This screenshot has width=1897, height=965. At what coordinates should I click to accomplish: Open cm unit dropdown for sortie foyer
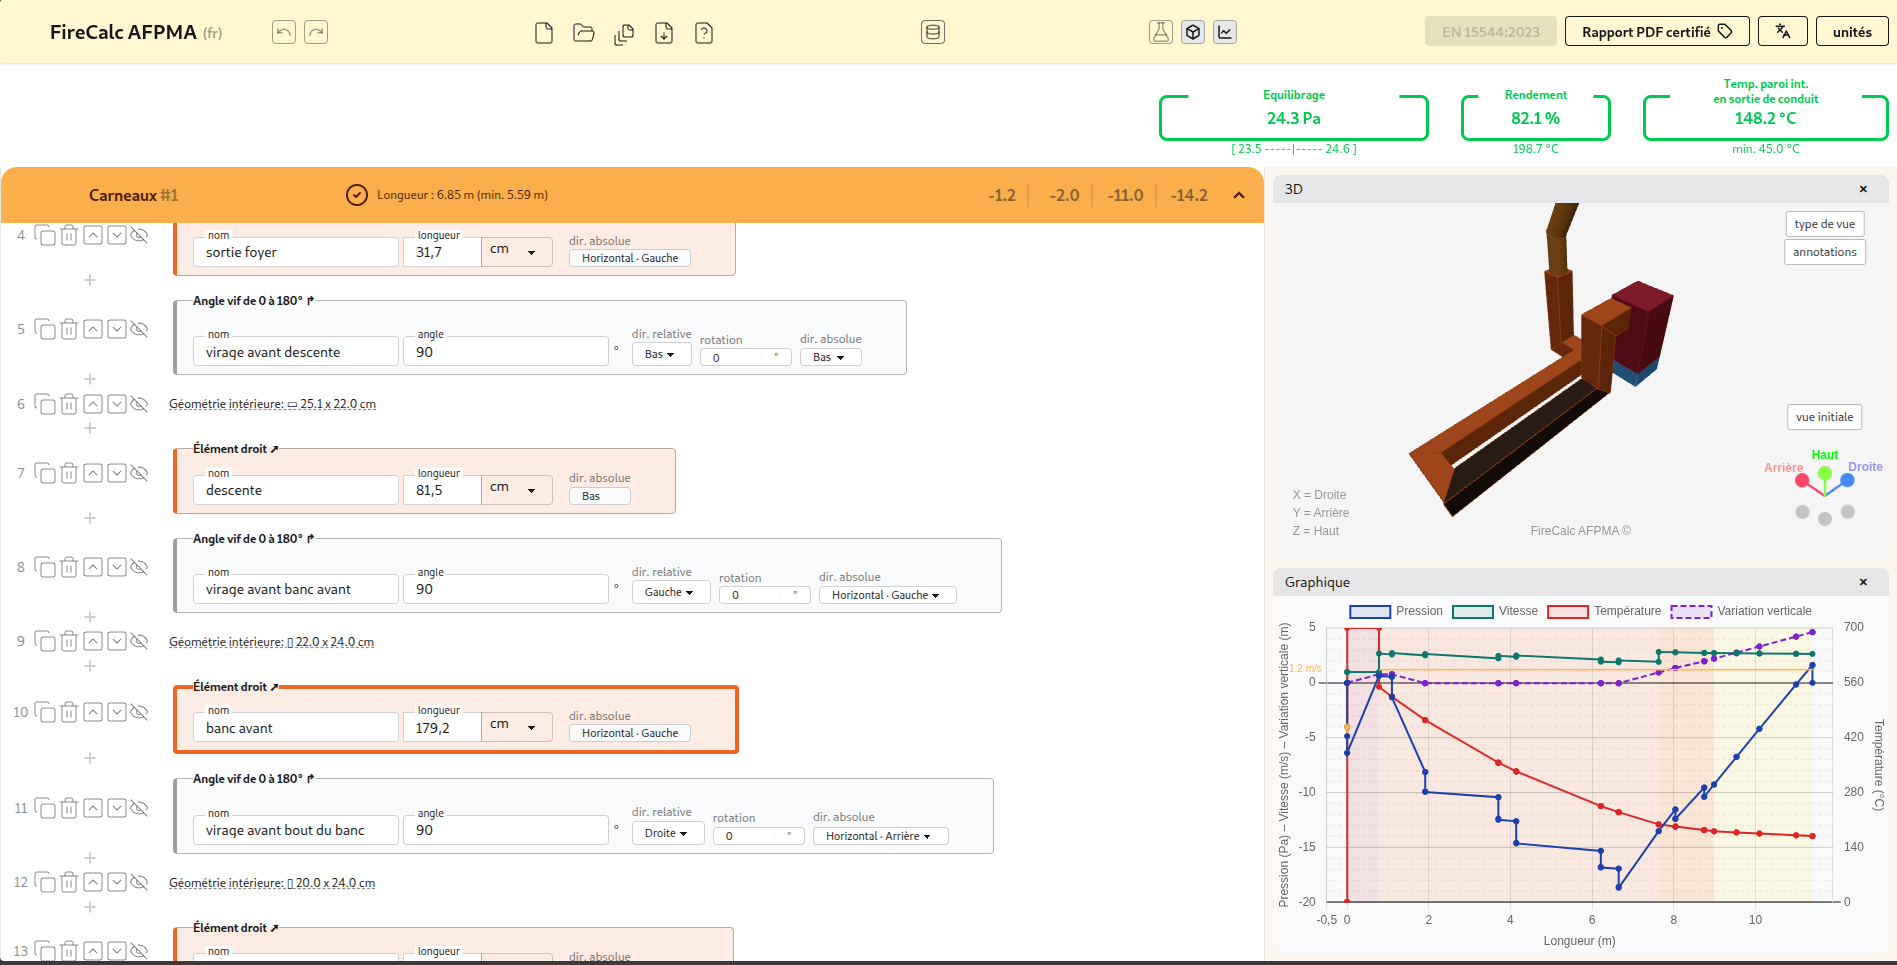[516, 251]
